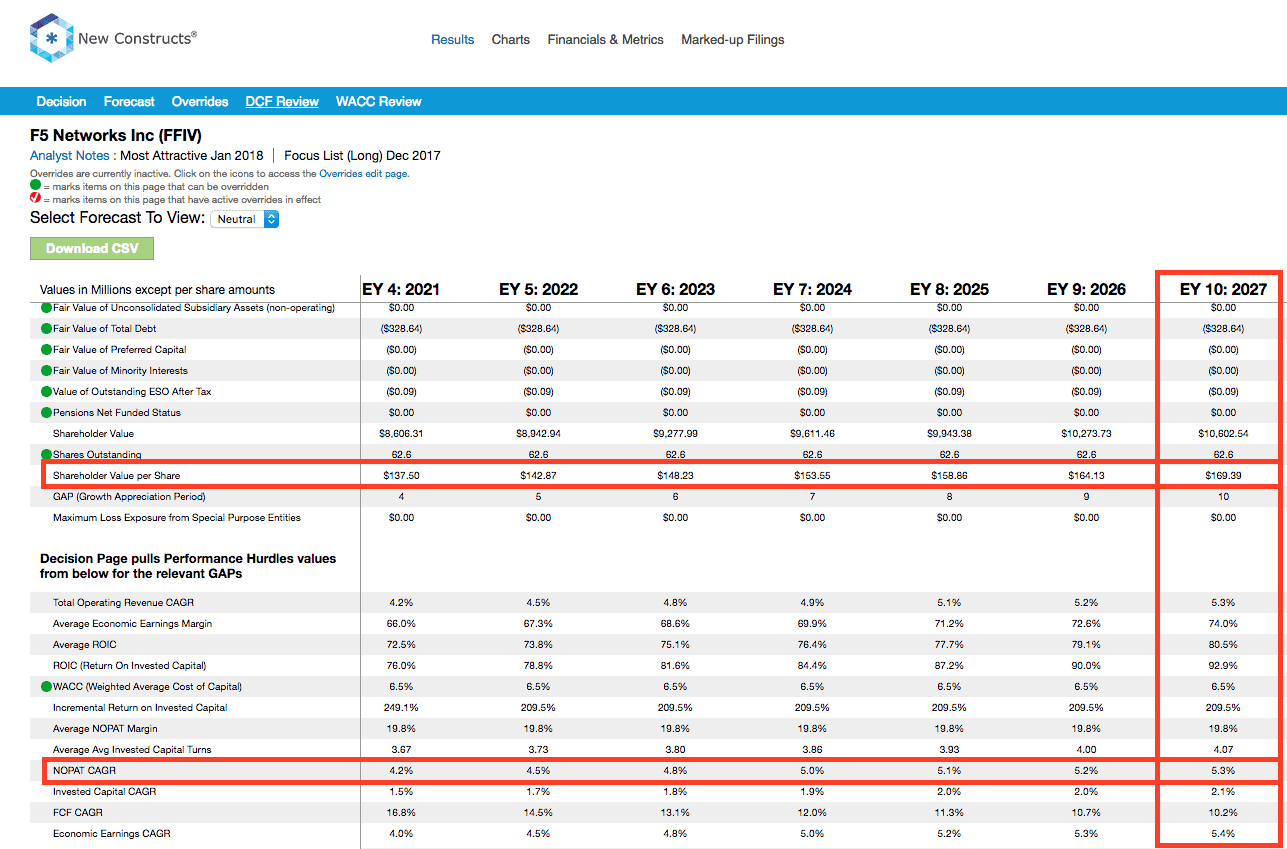Click the GAP (Growth Appreciation Period) label

[x=129, y=496]
